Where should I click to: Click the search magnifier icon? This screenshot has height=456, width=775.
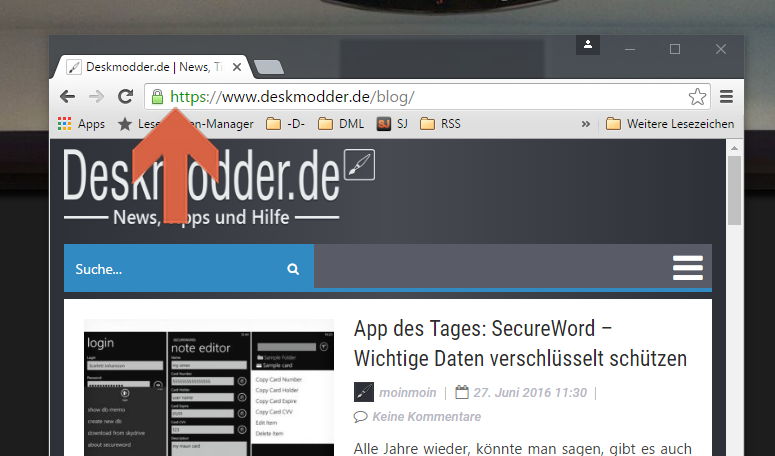[293, 269]
